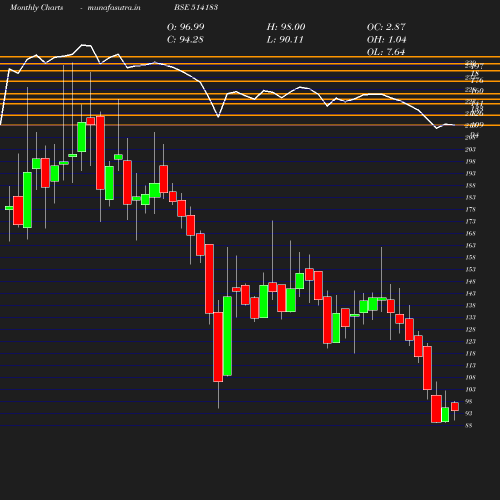
Task: Click the "OC: 2.87" readout
Action: pyautogui.click(x=386, y=27)
